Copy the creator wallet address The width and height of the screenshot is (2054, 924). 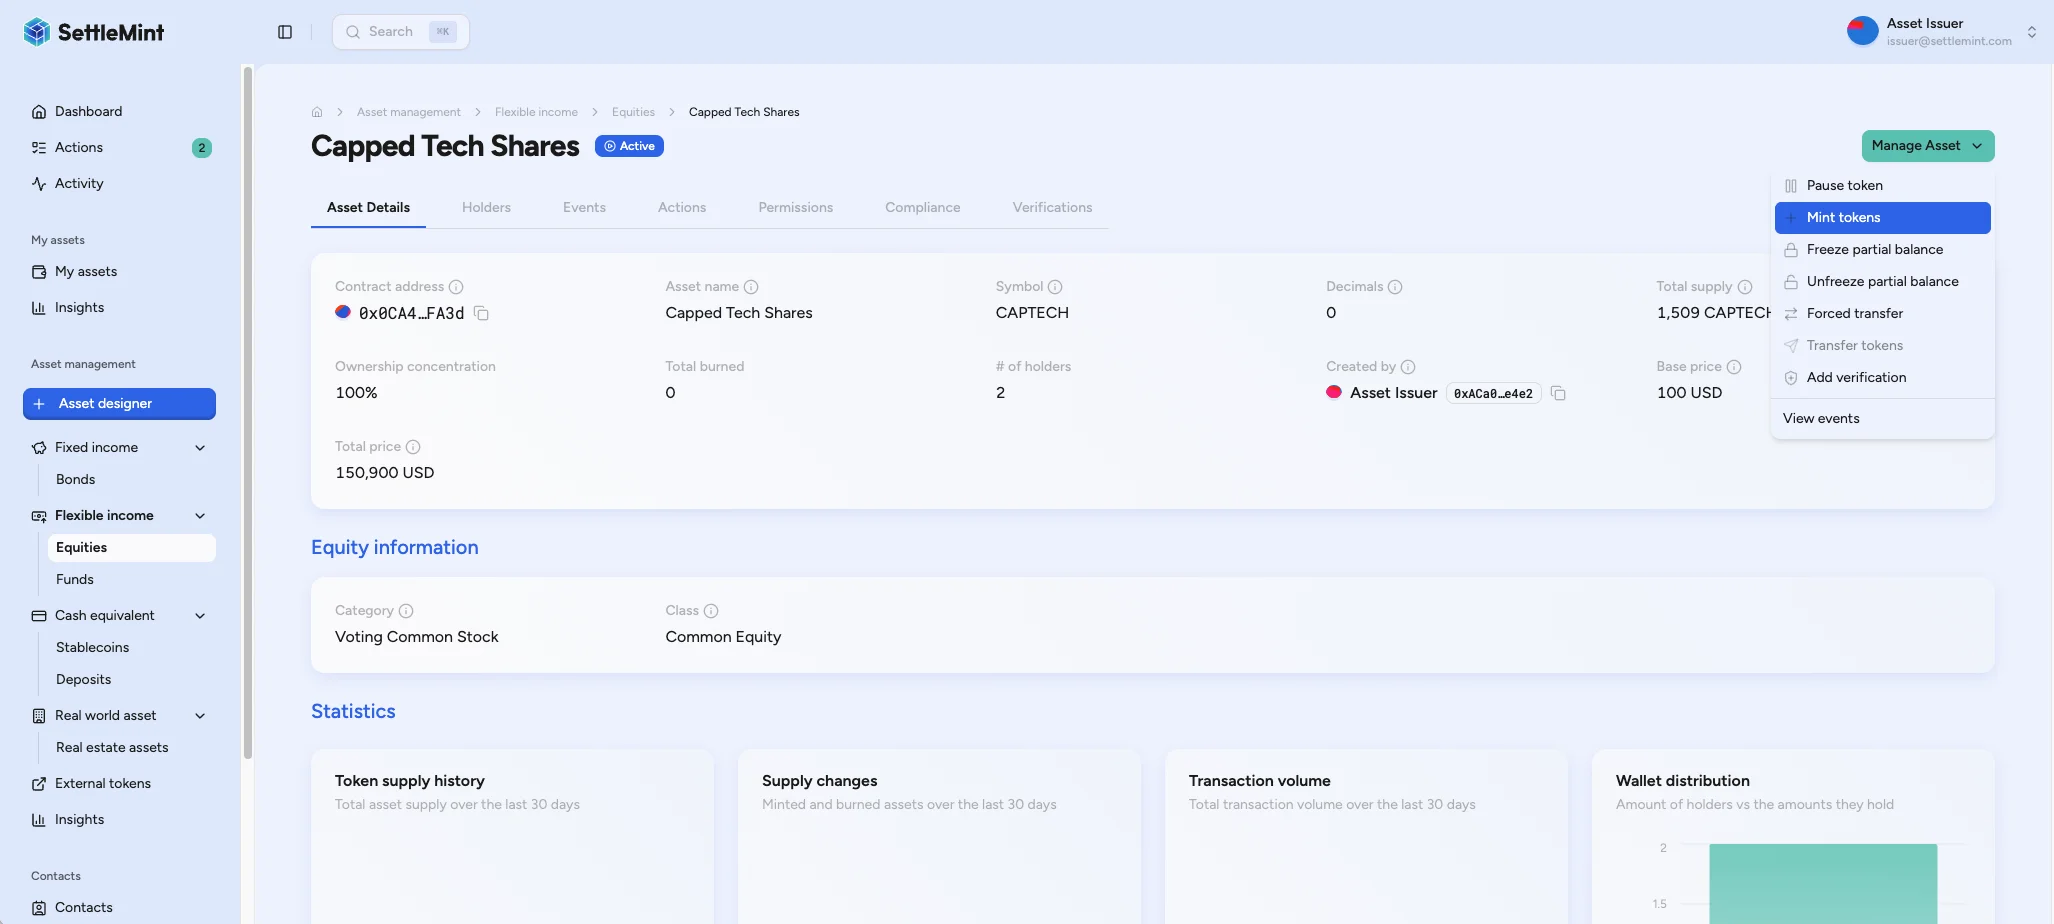pyautogui.click(x=1558, y=393)
